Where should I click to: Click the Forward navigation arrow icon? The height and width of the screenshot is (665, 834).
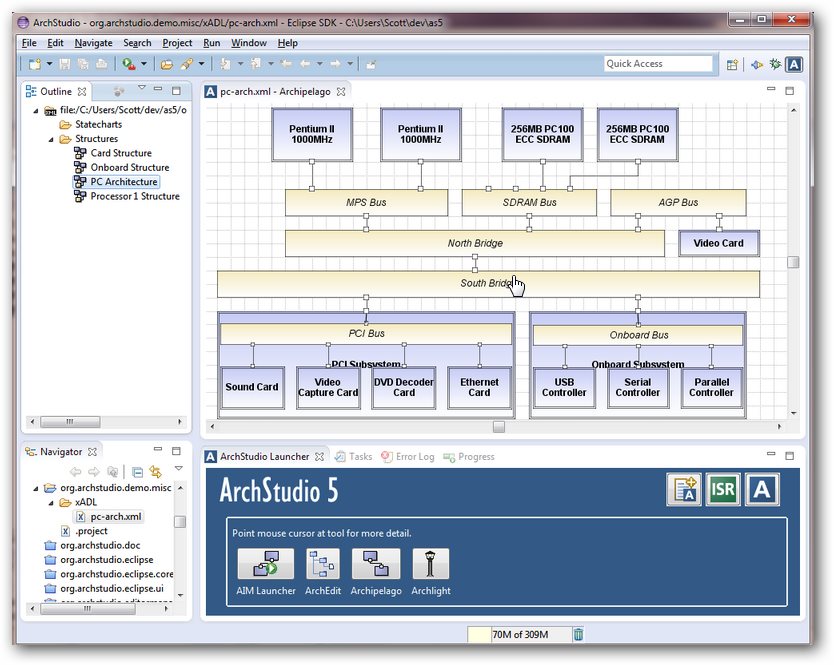click(x=335, y=64)
